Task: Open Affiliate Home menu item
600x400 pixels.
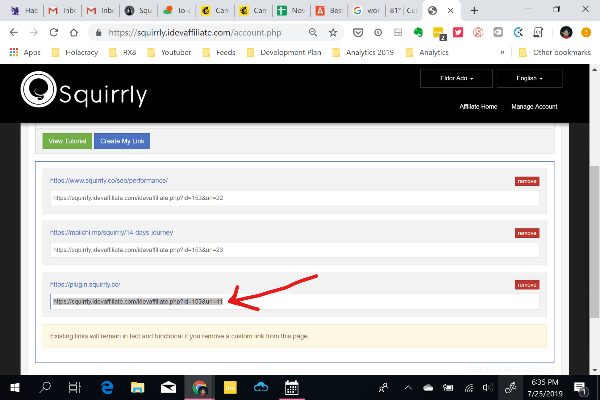Action: [x=478, y=106]
